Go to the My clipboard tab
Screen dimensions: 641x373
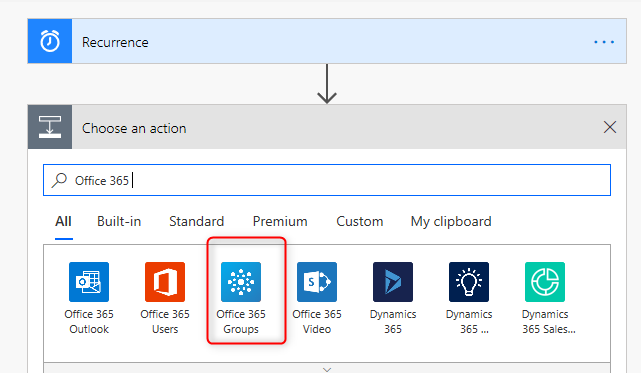click(x=451, y=221)
